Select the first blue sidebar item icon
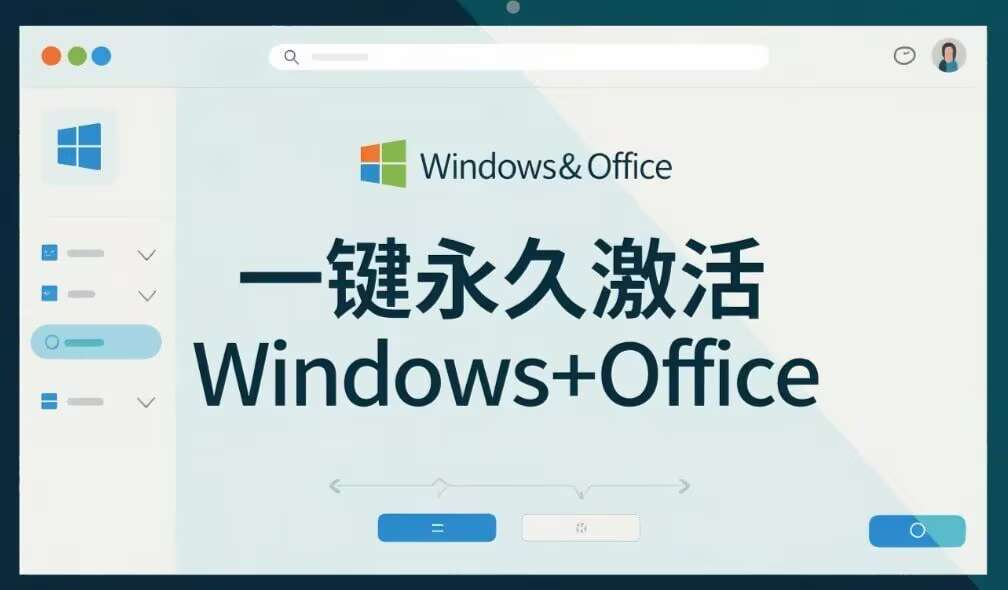Screen dimensions: 1008x590 pyautogui.click(x=50, y=253)
